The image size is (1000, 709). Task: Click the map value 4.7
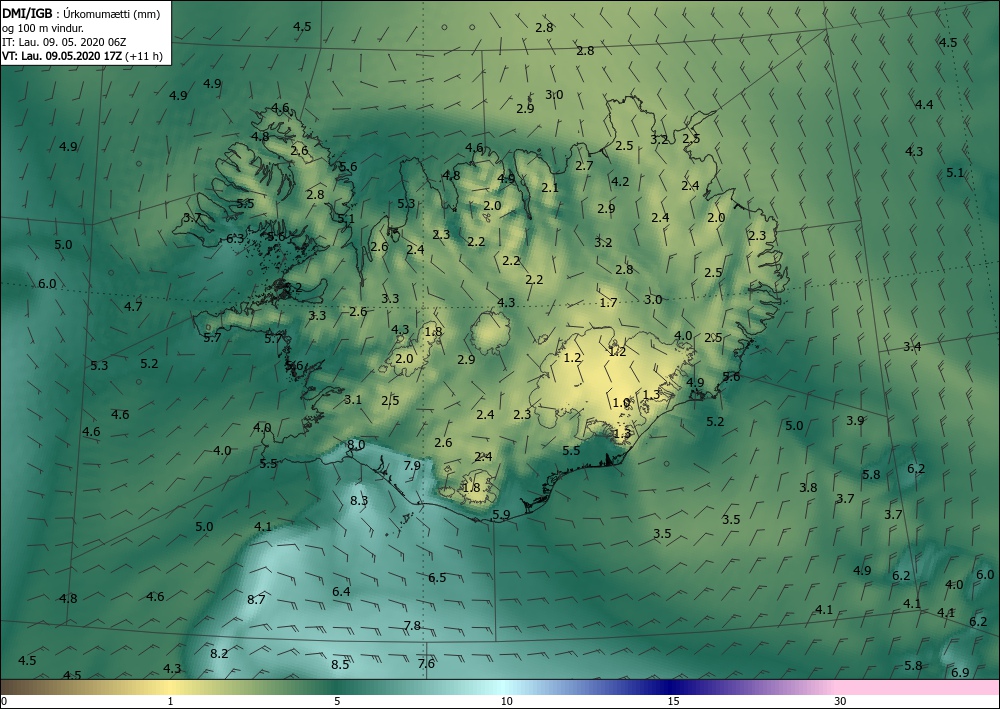pos(133,307)
